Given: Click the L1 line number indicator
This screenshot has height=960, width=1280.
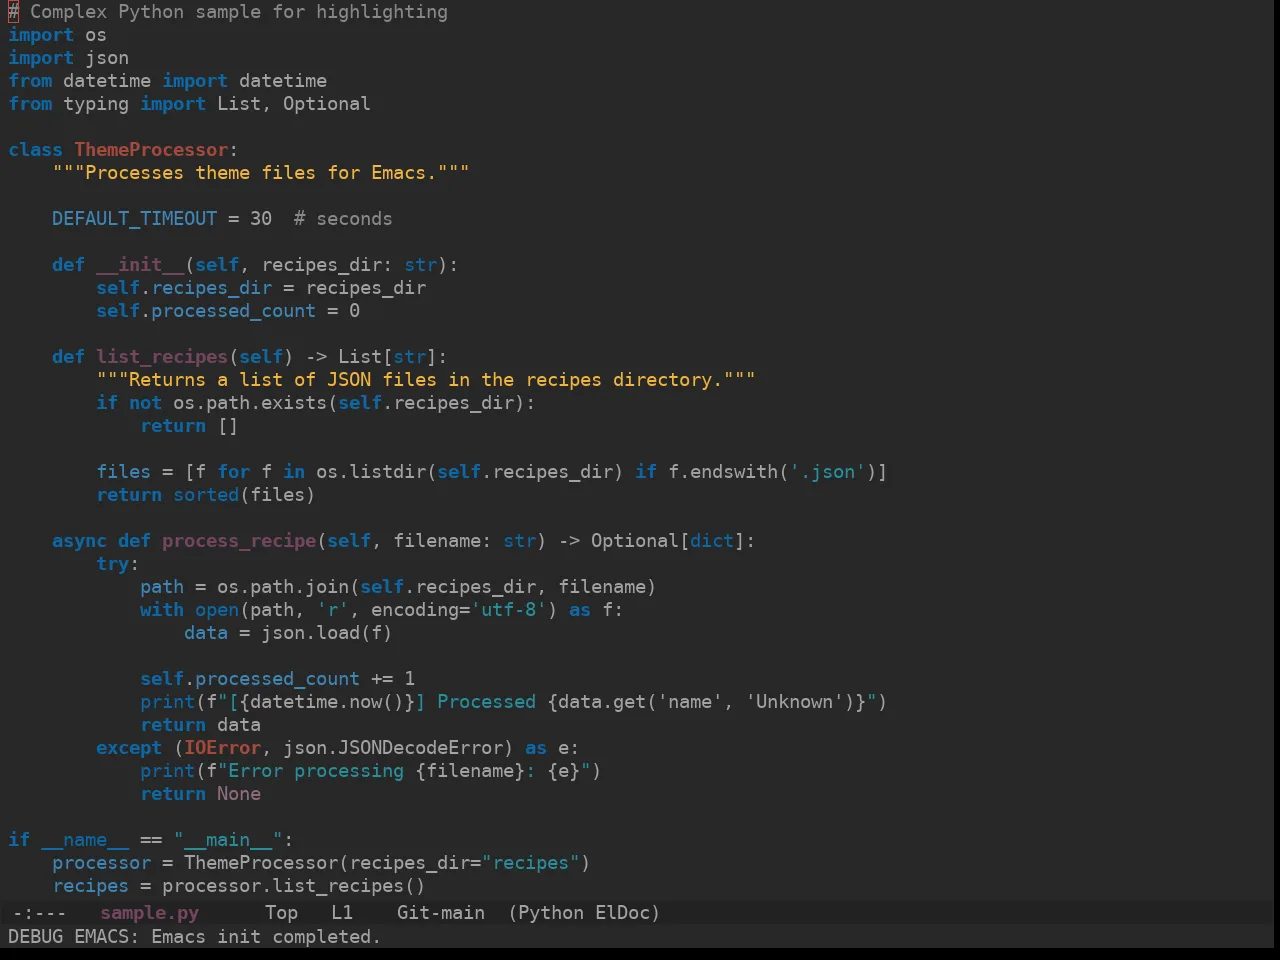Looking at the screenshot, I should click(342, 912).
